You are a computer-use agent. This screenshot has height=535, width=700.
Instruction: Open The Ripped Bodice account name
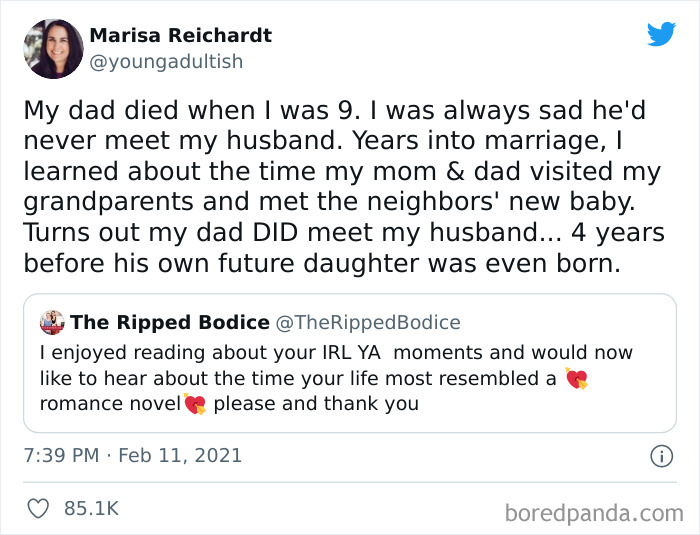[x=170, y=322]
